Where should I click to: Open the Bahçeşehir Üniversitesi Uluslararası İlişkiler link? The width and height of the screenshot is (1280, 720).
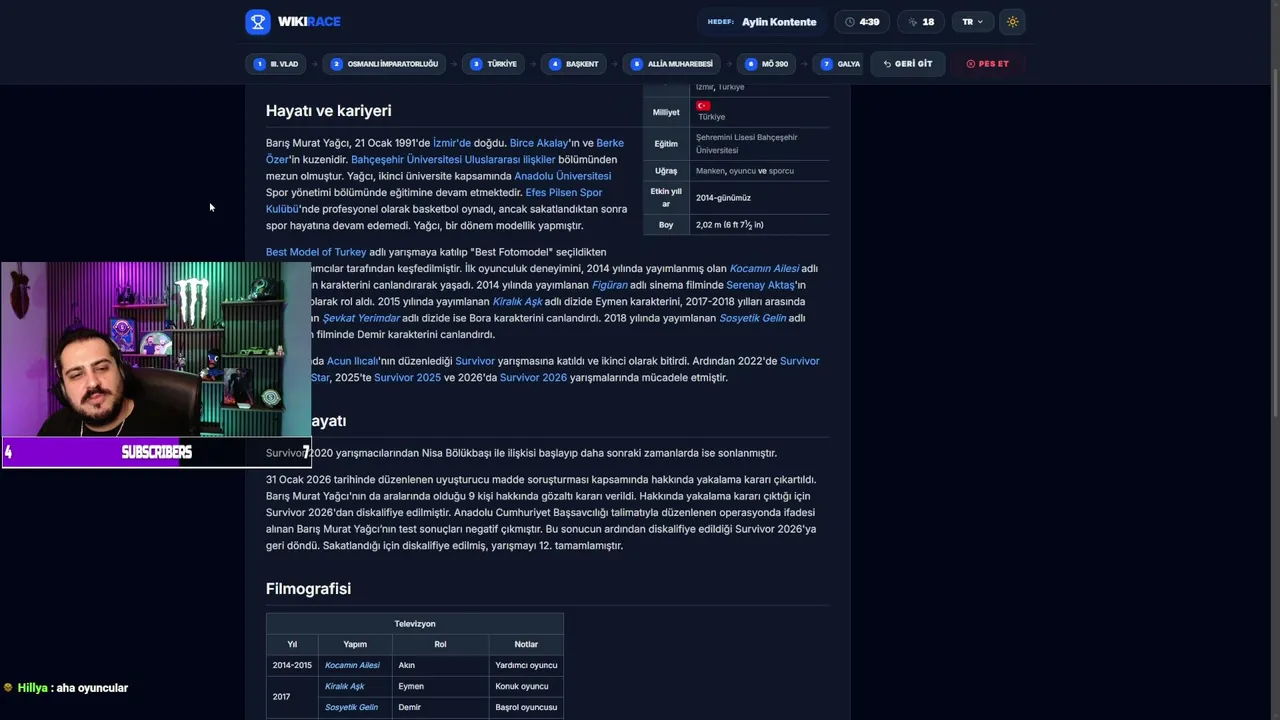453,160
